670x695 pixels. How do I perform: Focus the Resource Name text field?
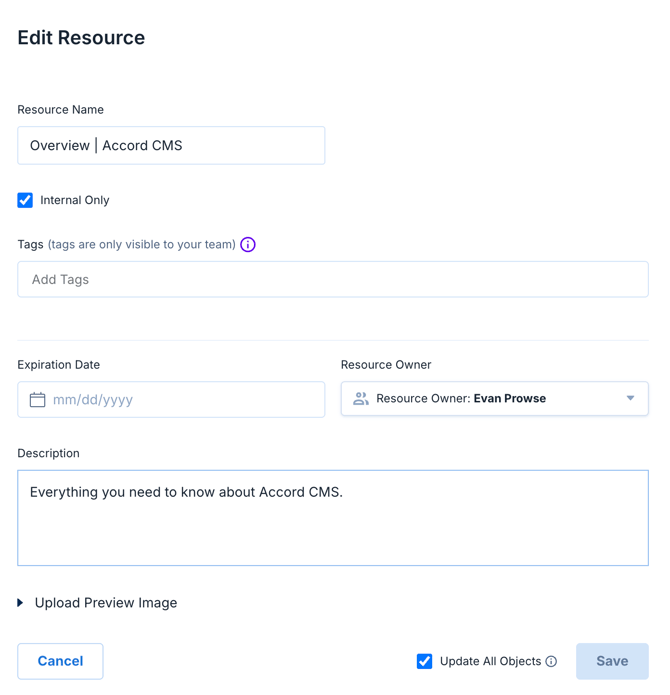pos(171,146)
